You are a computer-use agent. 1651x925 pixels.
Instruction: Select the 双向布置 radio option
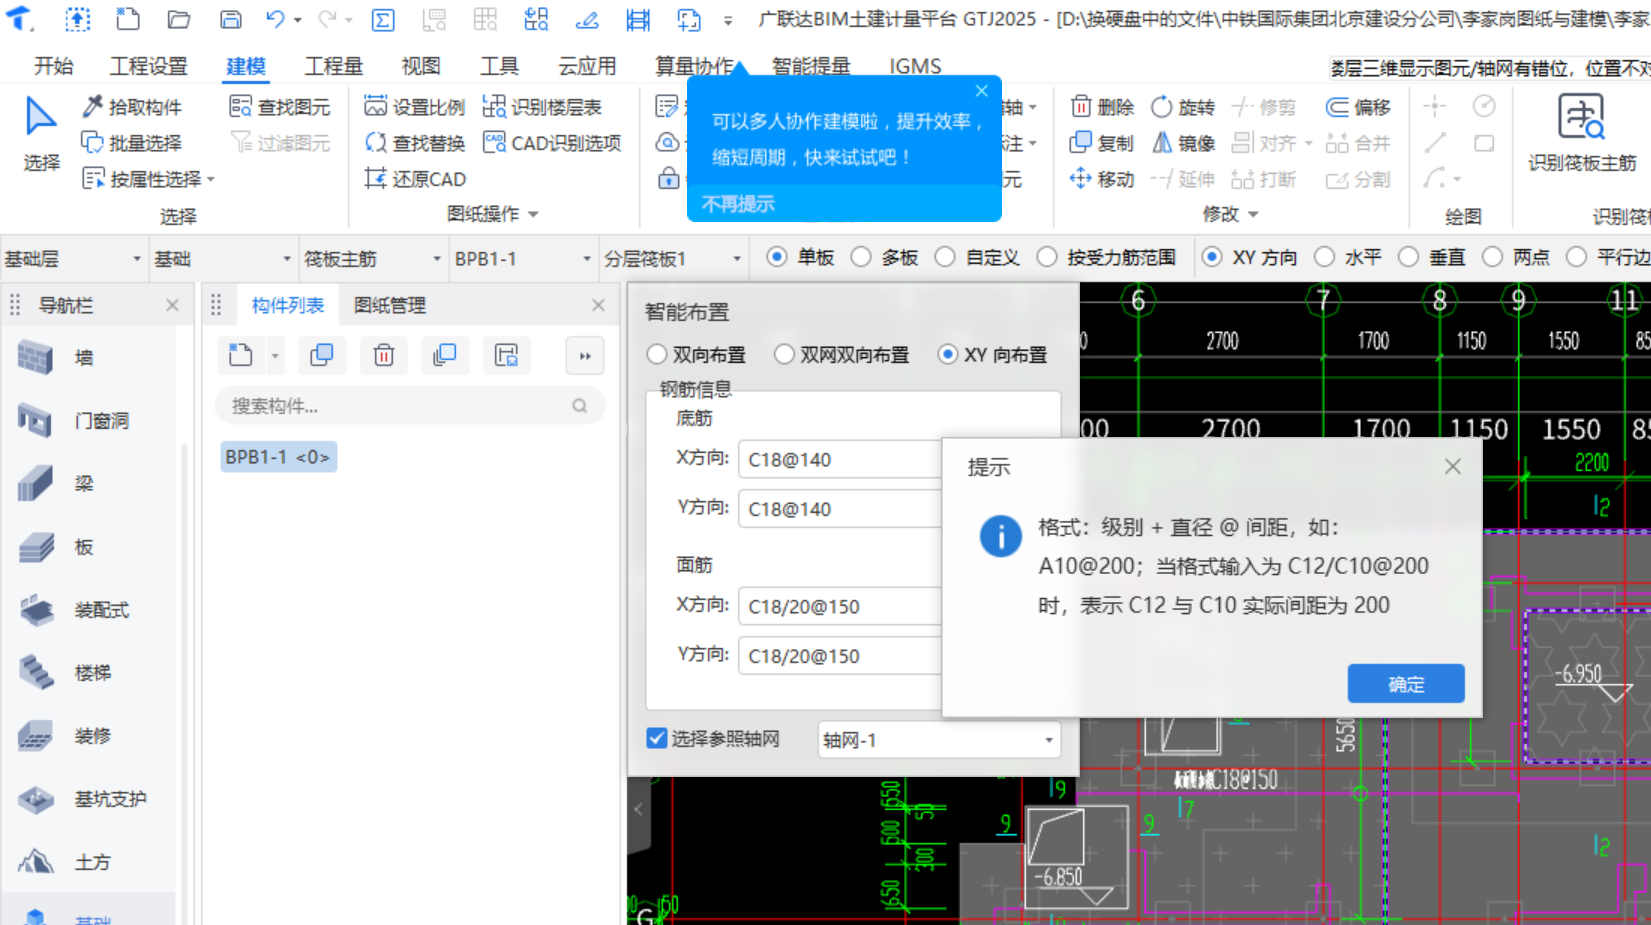(x=657, y=355)
